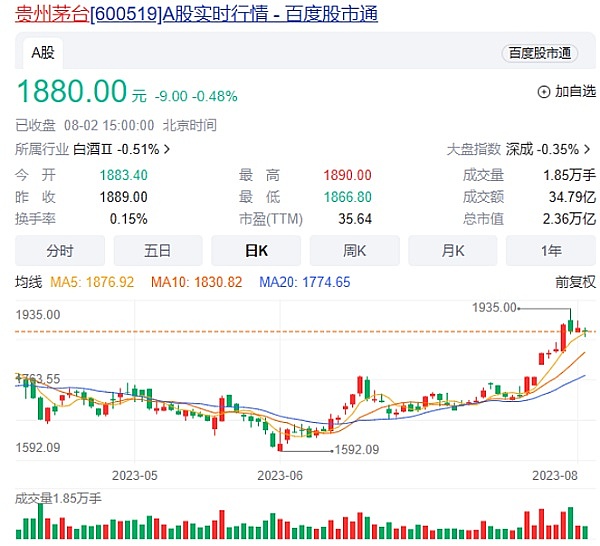
Task: Click the 1935.00 high marker on chart
Action: [494, 307]
